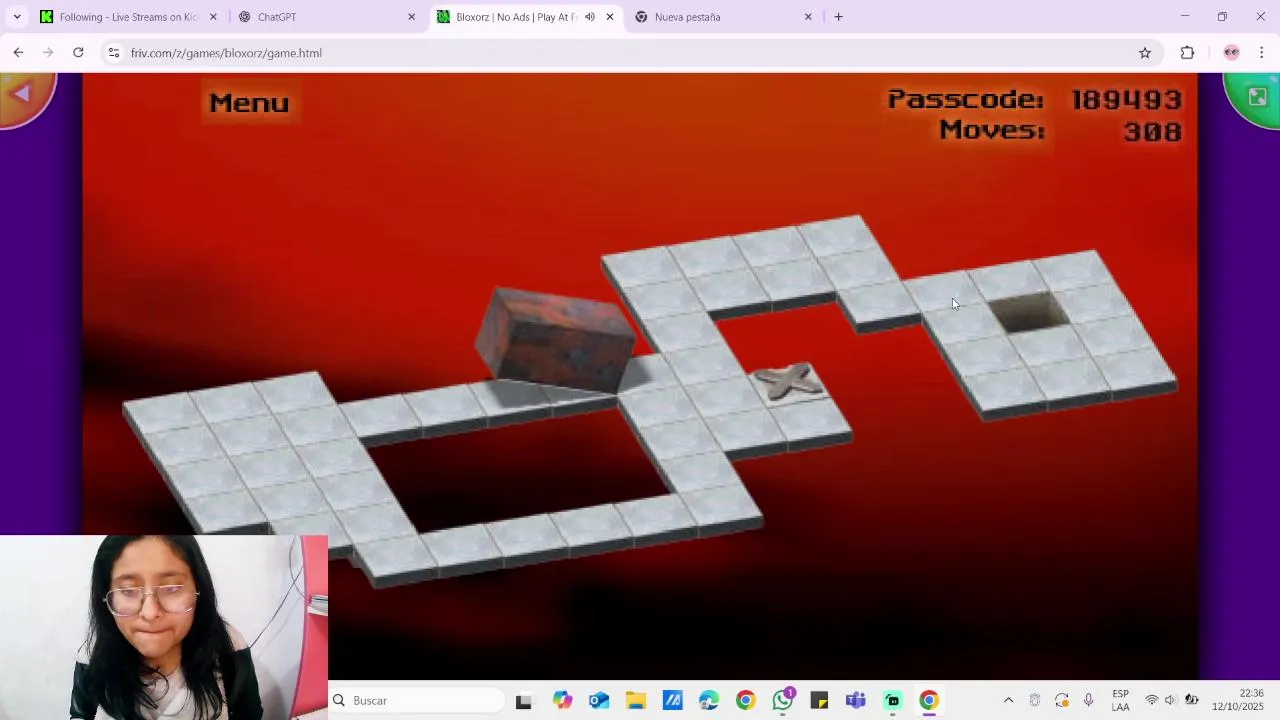
Task: Mute the Bloxorz tab audio
Action: tap(590, 17)
